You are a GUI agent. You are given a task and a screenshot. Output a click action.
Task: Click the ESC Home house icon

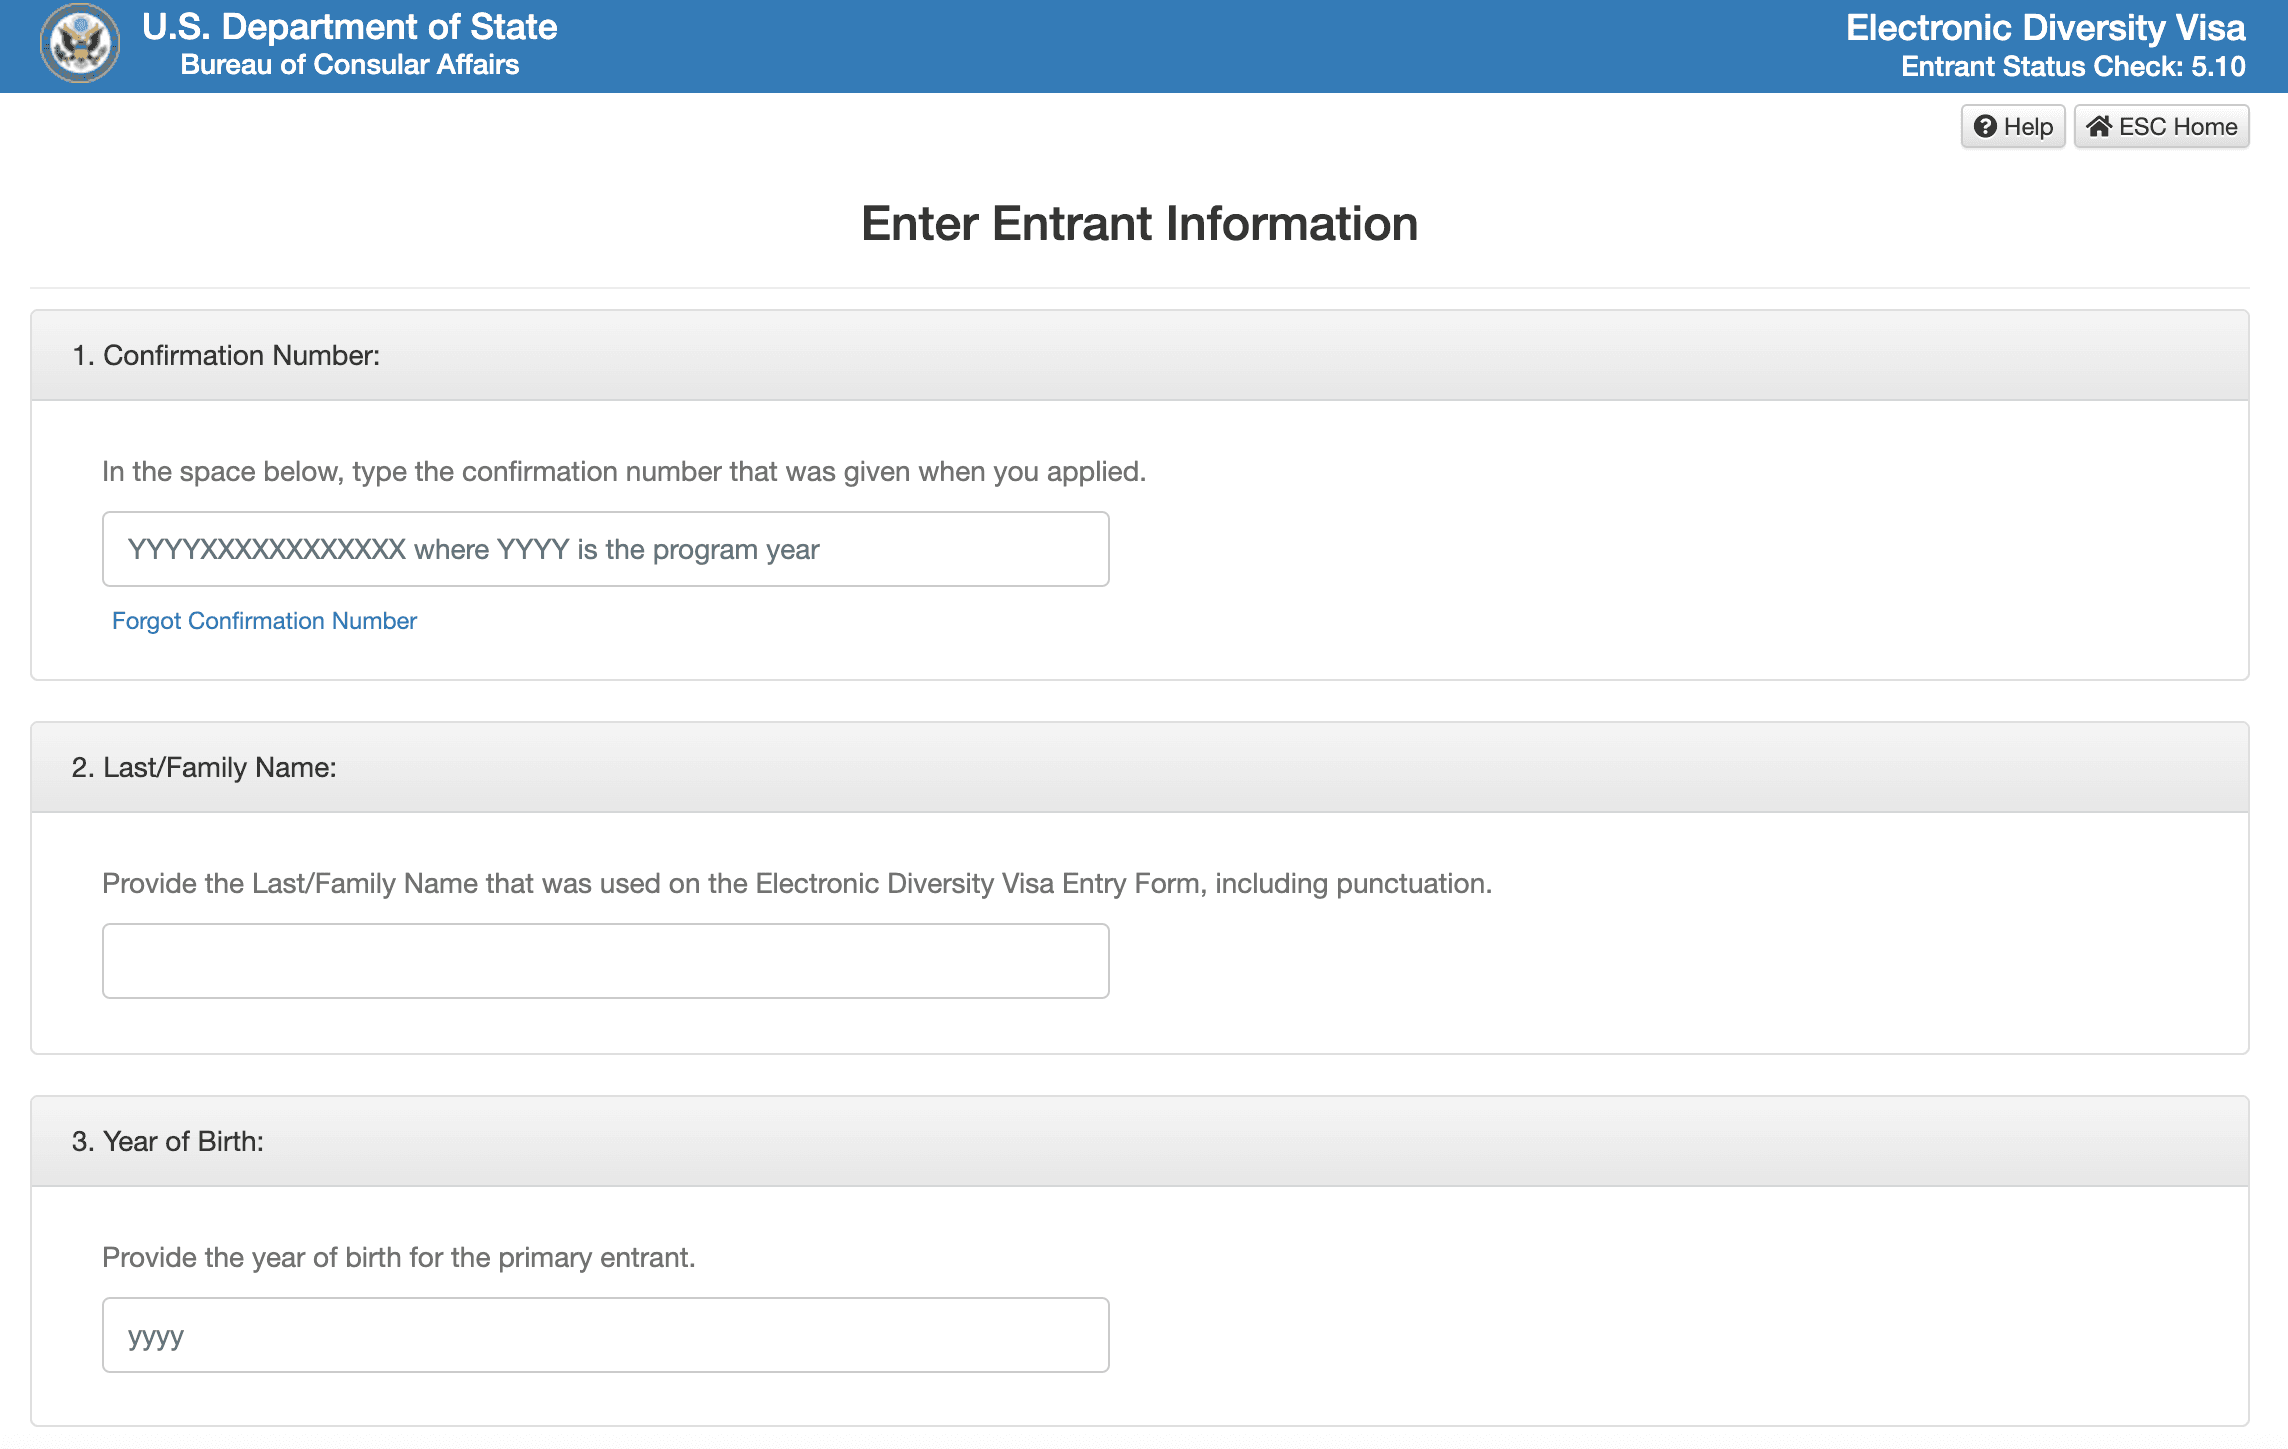coord(2098,126)
